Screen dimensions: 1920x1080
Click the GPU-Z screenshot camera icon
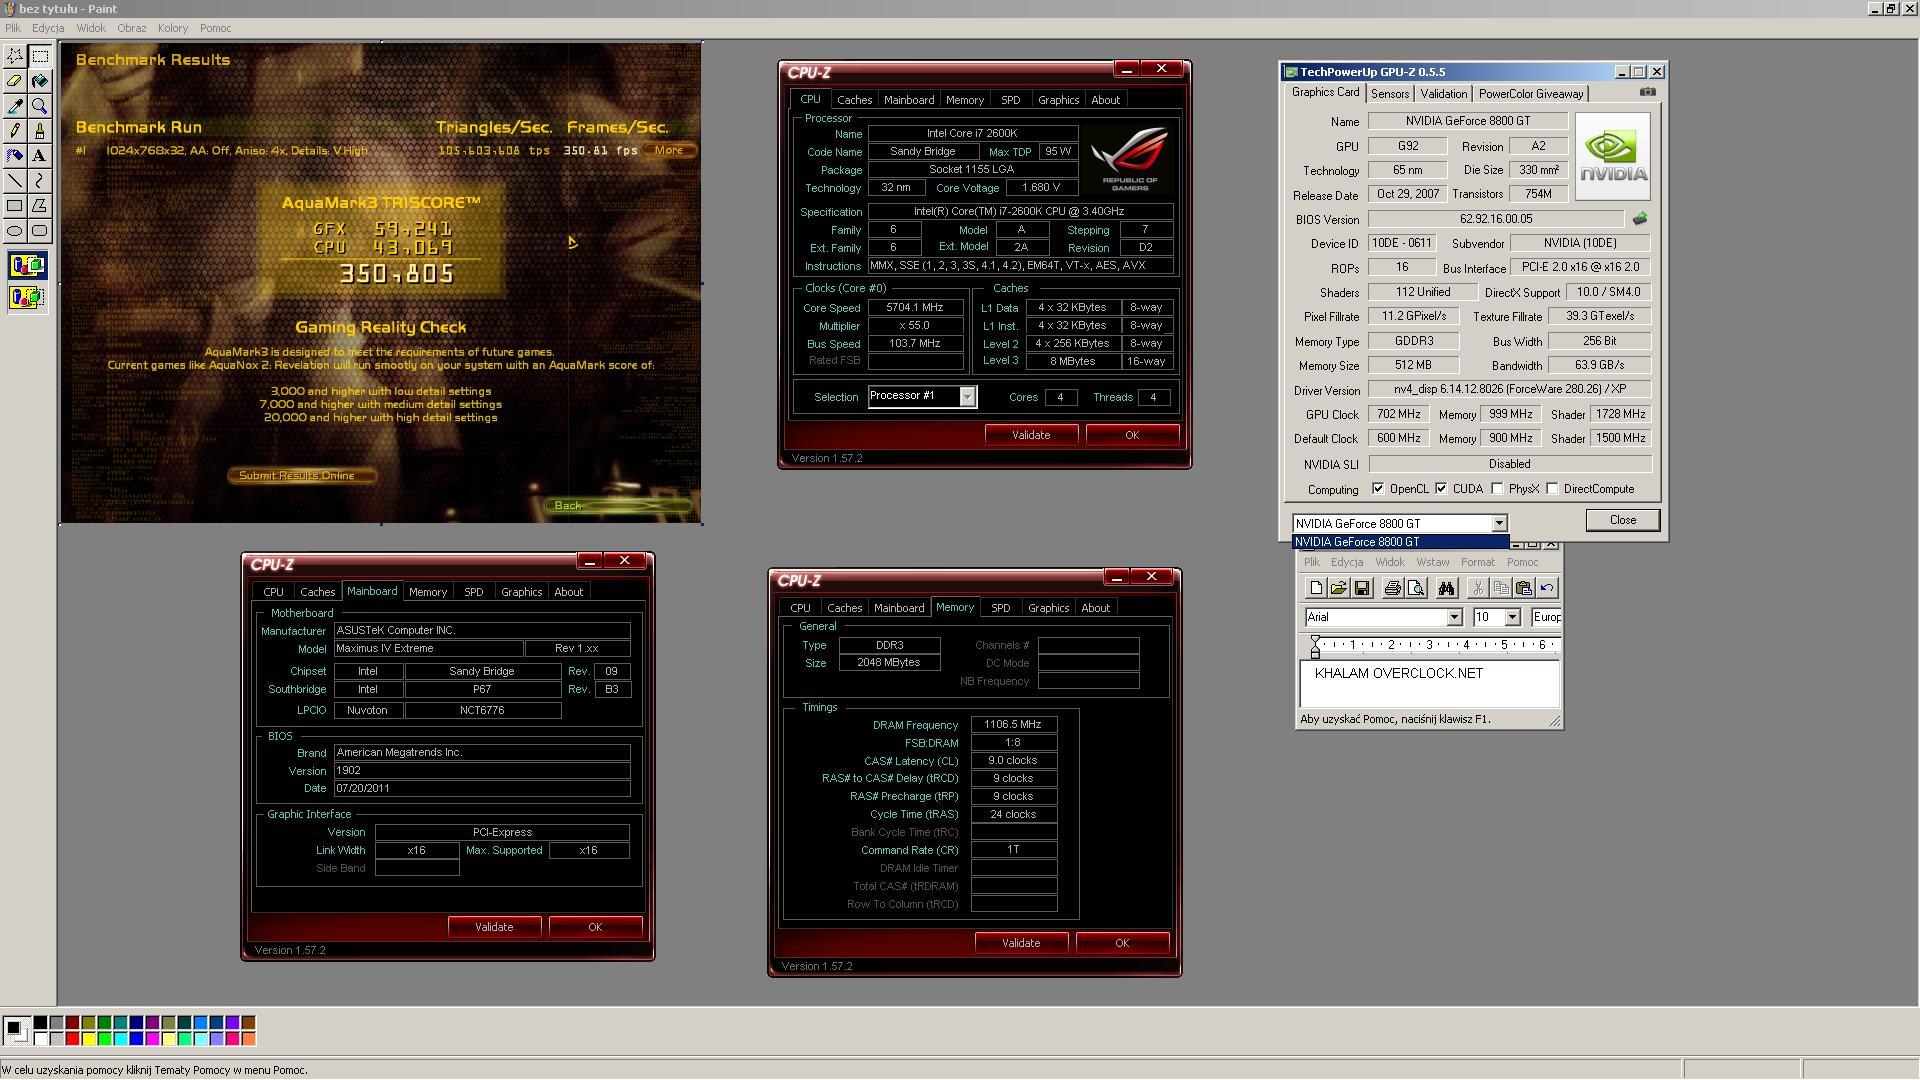pyautogui.click(x=1647, y=92)
